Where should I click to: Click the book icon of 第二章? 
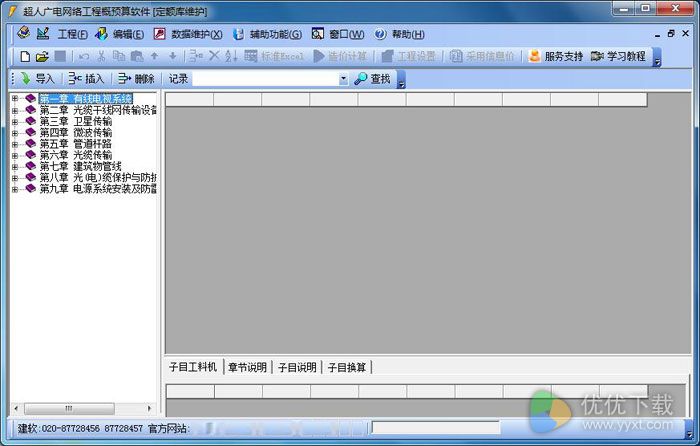pyautogui.click(x=30, y=109)
